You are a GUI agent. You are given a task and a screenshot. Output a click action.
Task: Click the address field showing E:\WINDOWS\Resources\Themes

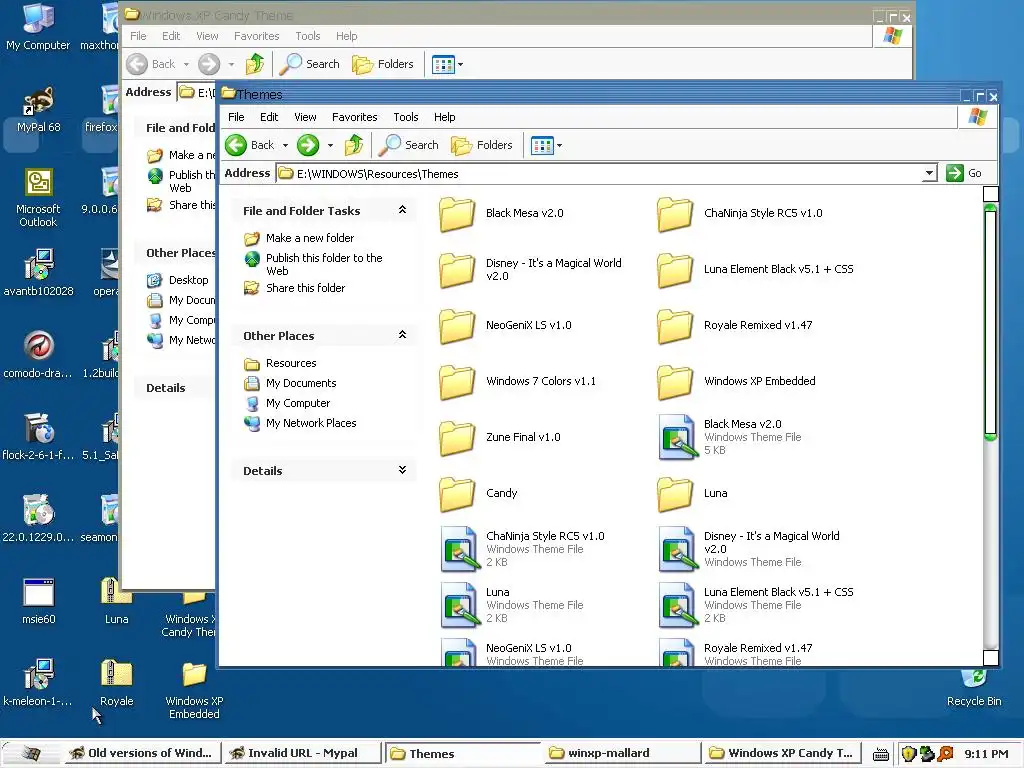(607, 173)
